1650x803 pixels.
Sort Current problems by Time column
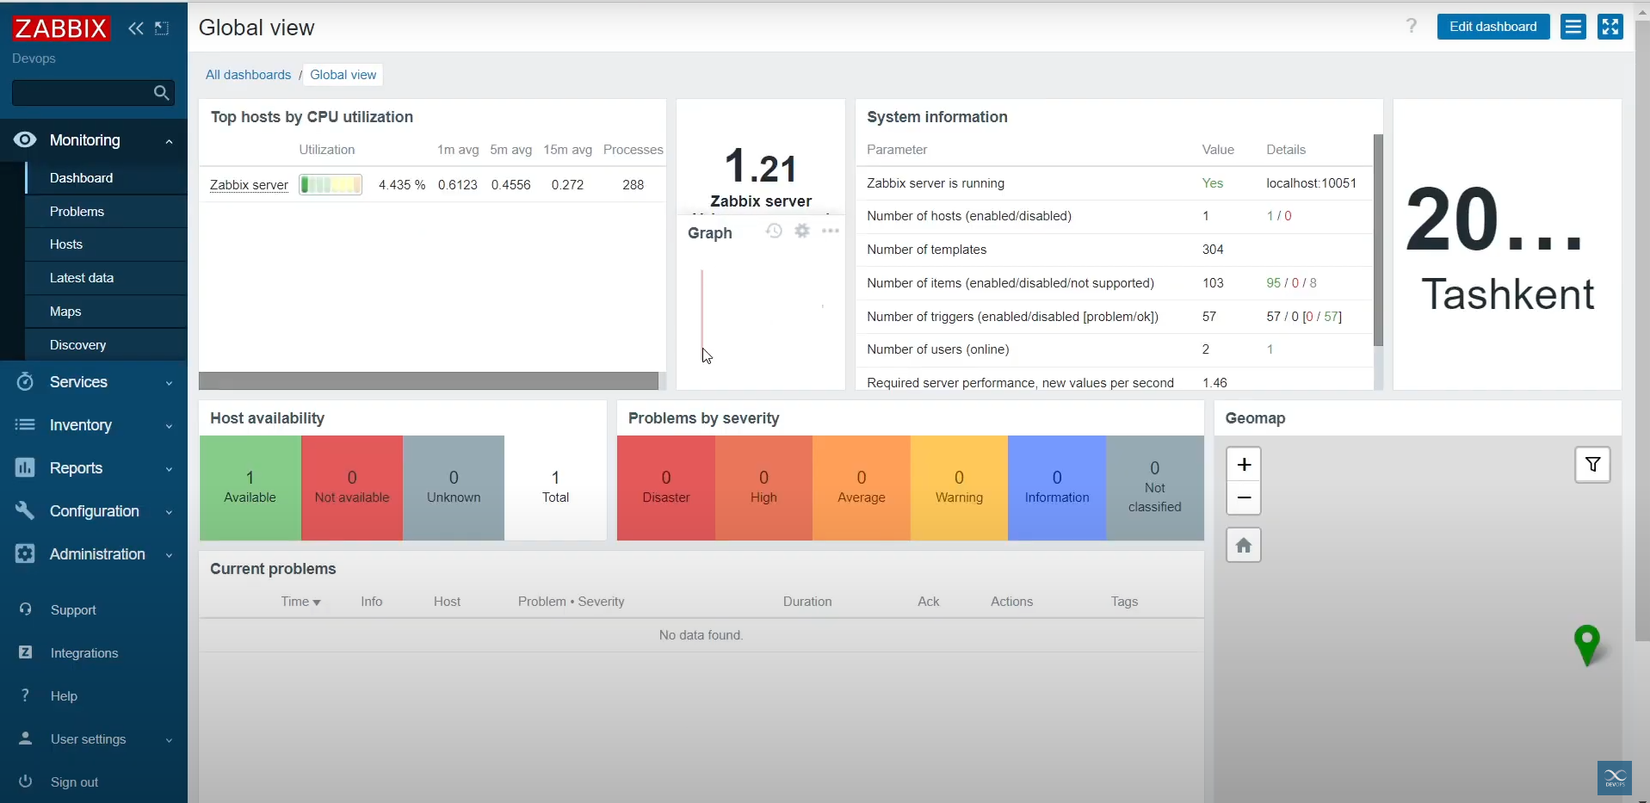pyautogui.click(x=300, y=601)
